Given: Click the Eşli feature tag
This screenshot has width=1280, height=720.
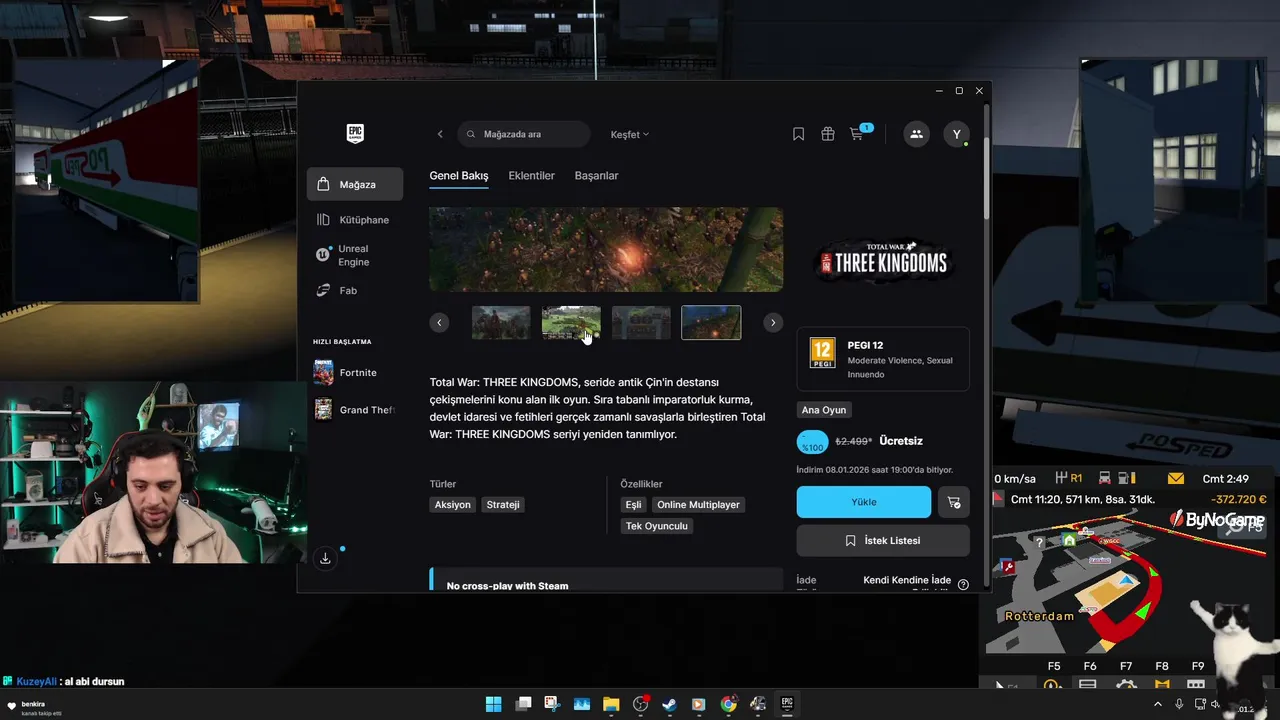Looking at the screenshot, I should point(633,505).
